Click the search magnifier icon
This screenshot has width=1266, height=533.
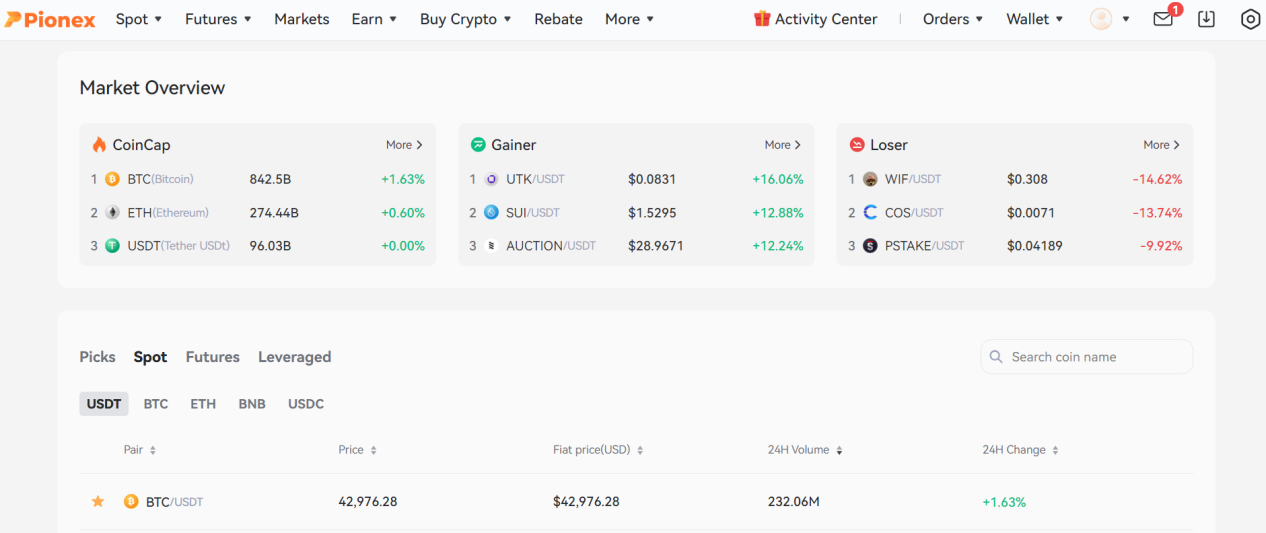pyautogui.click(x=996, y=357)
